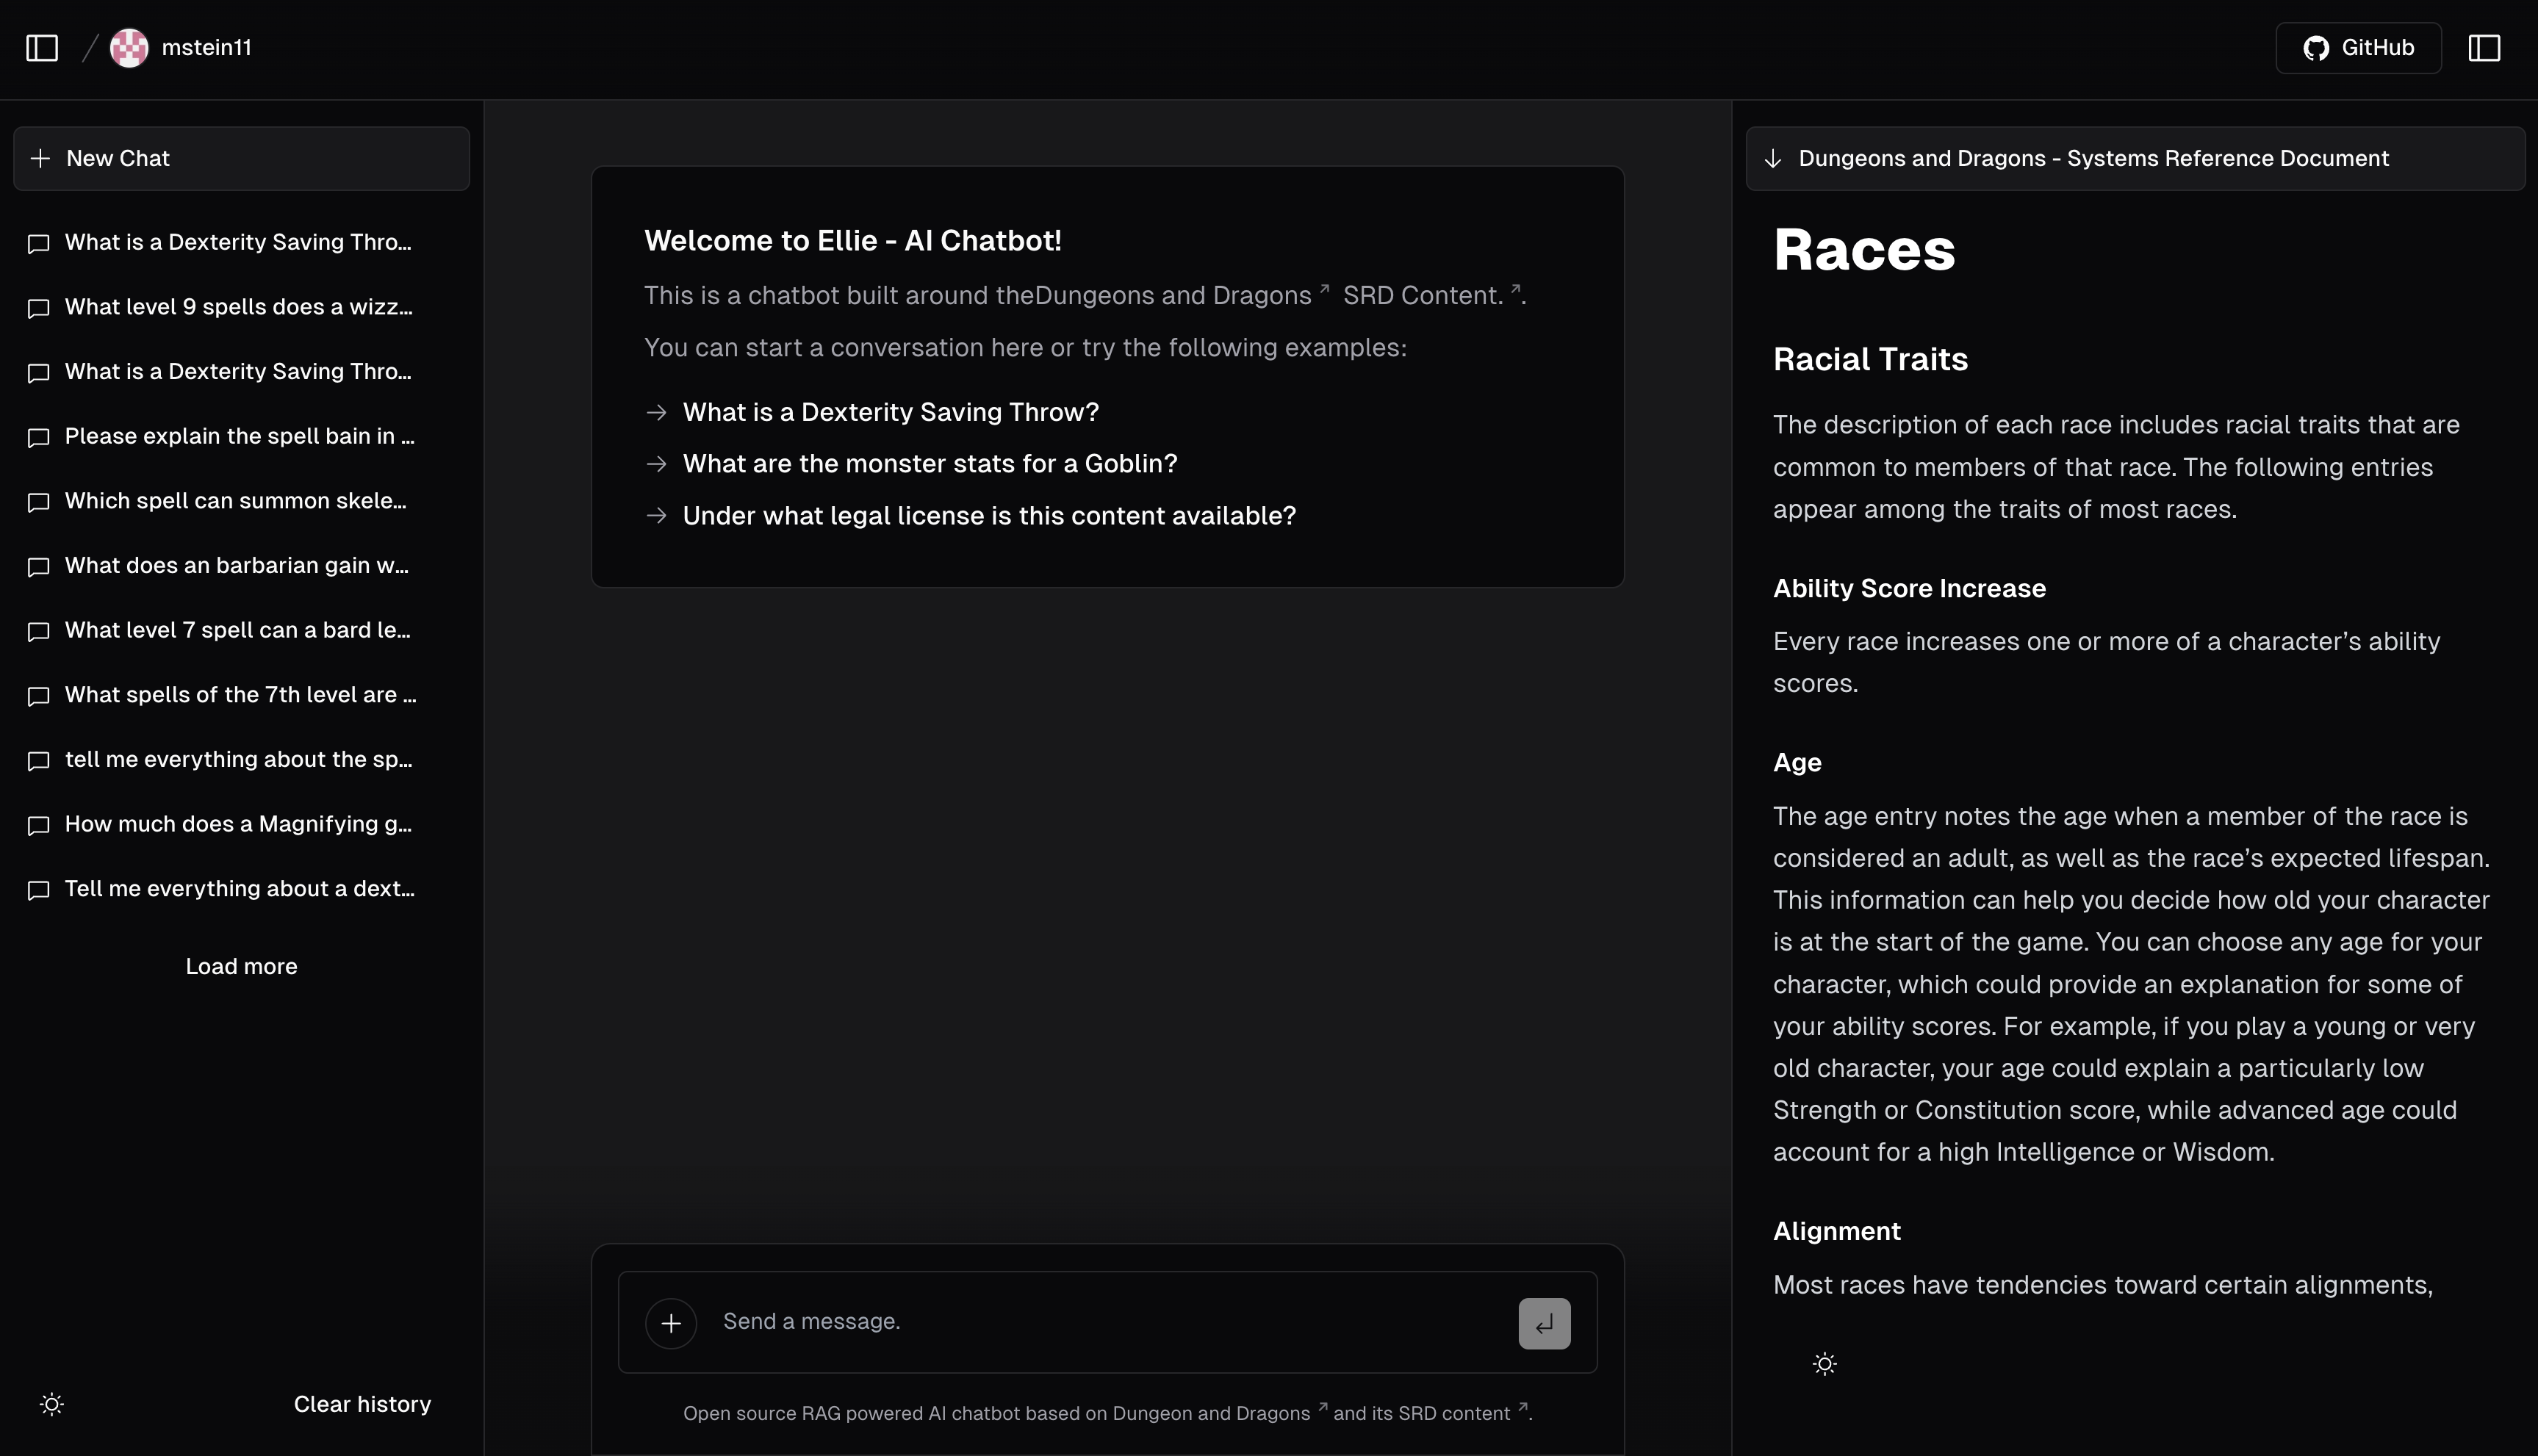Select example 'What are the monster stats for a Goblin?'
The image size is (2538, 1456).
(929, 464)
